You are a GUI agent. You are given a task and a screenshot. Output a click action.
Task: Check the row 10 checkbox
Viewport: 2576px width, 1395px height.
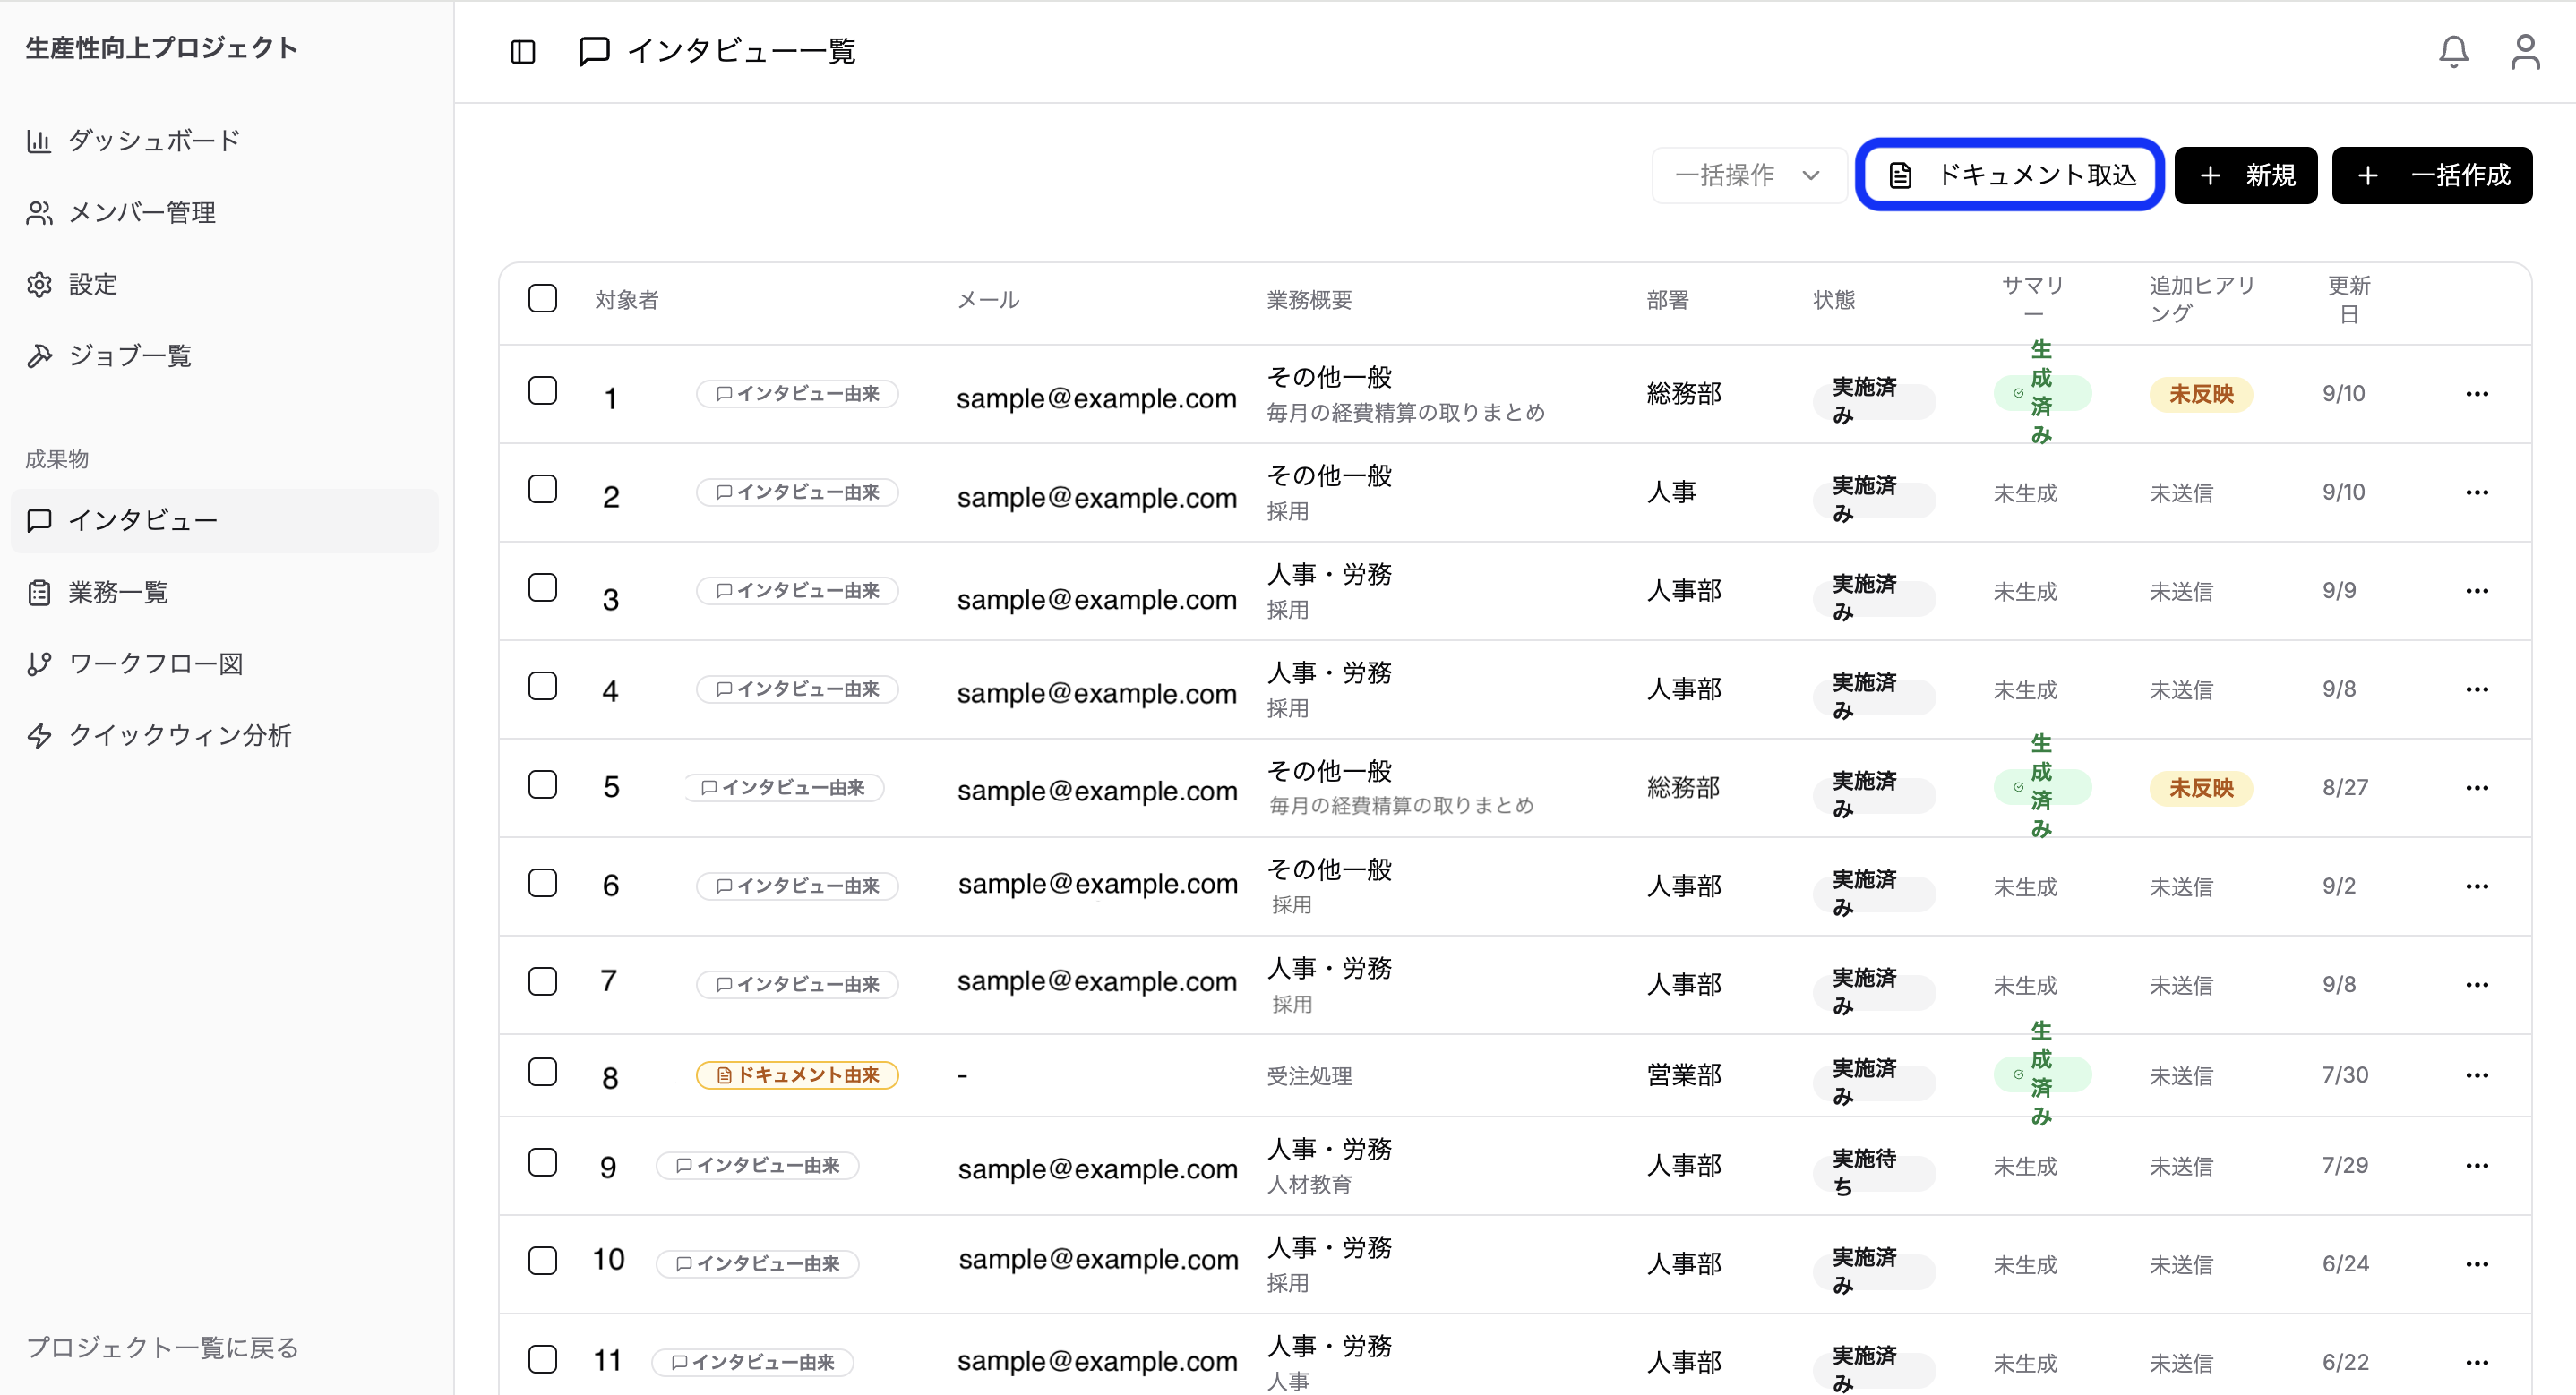pos(543,1260)
